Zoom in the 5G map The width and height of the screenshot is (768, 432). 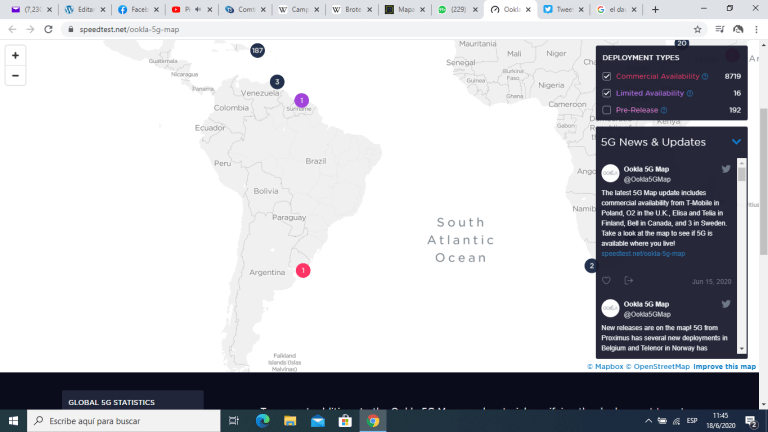coord(15,55)
